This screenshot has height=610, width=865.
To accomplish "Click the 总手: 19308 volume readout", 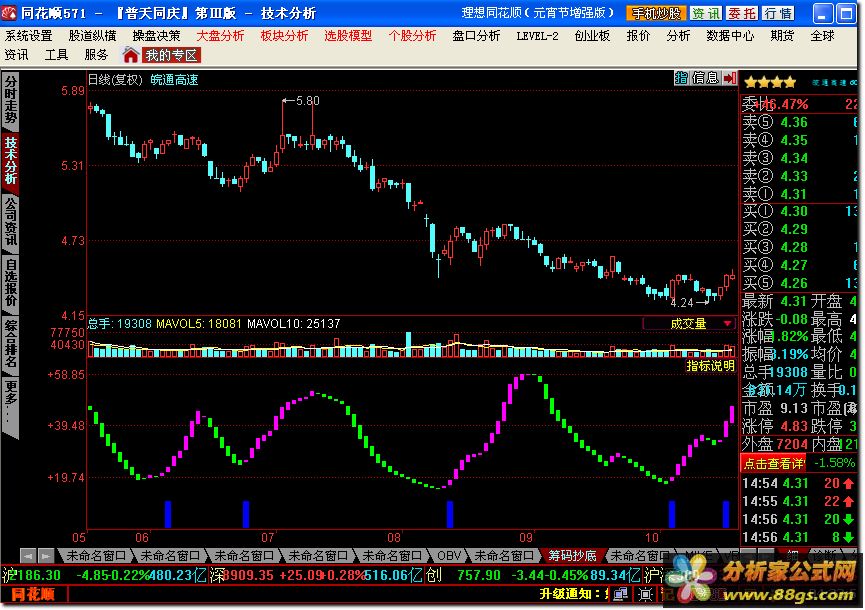I will coord(120,324).
